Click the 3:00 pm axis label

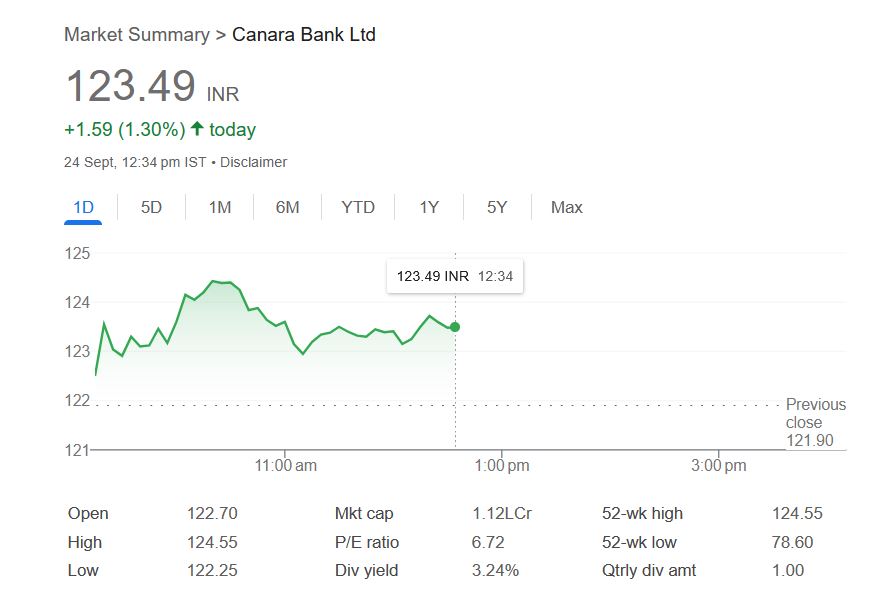720,466
